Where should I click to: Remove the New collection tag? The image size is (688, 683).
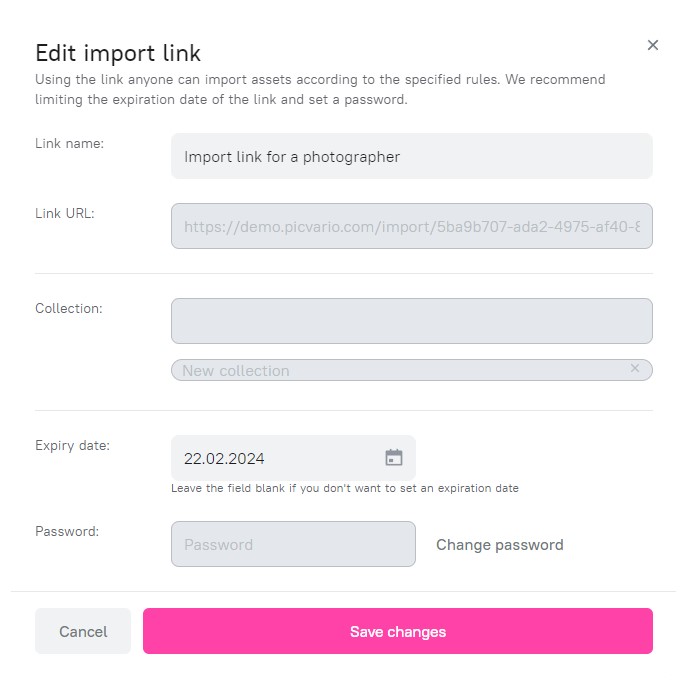click(x=634, y=368)
